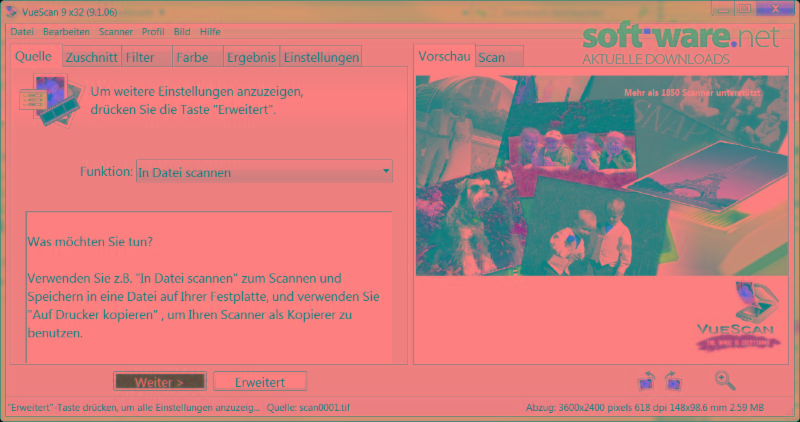The image size is (800, 422).
Task: Click the Erweitert button
Action: pos(260,382)
